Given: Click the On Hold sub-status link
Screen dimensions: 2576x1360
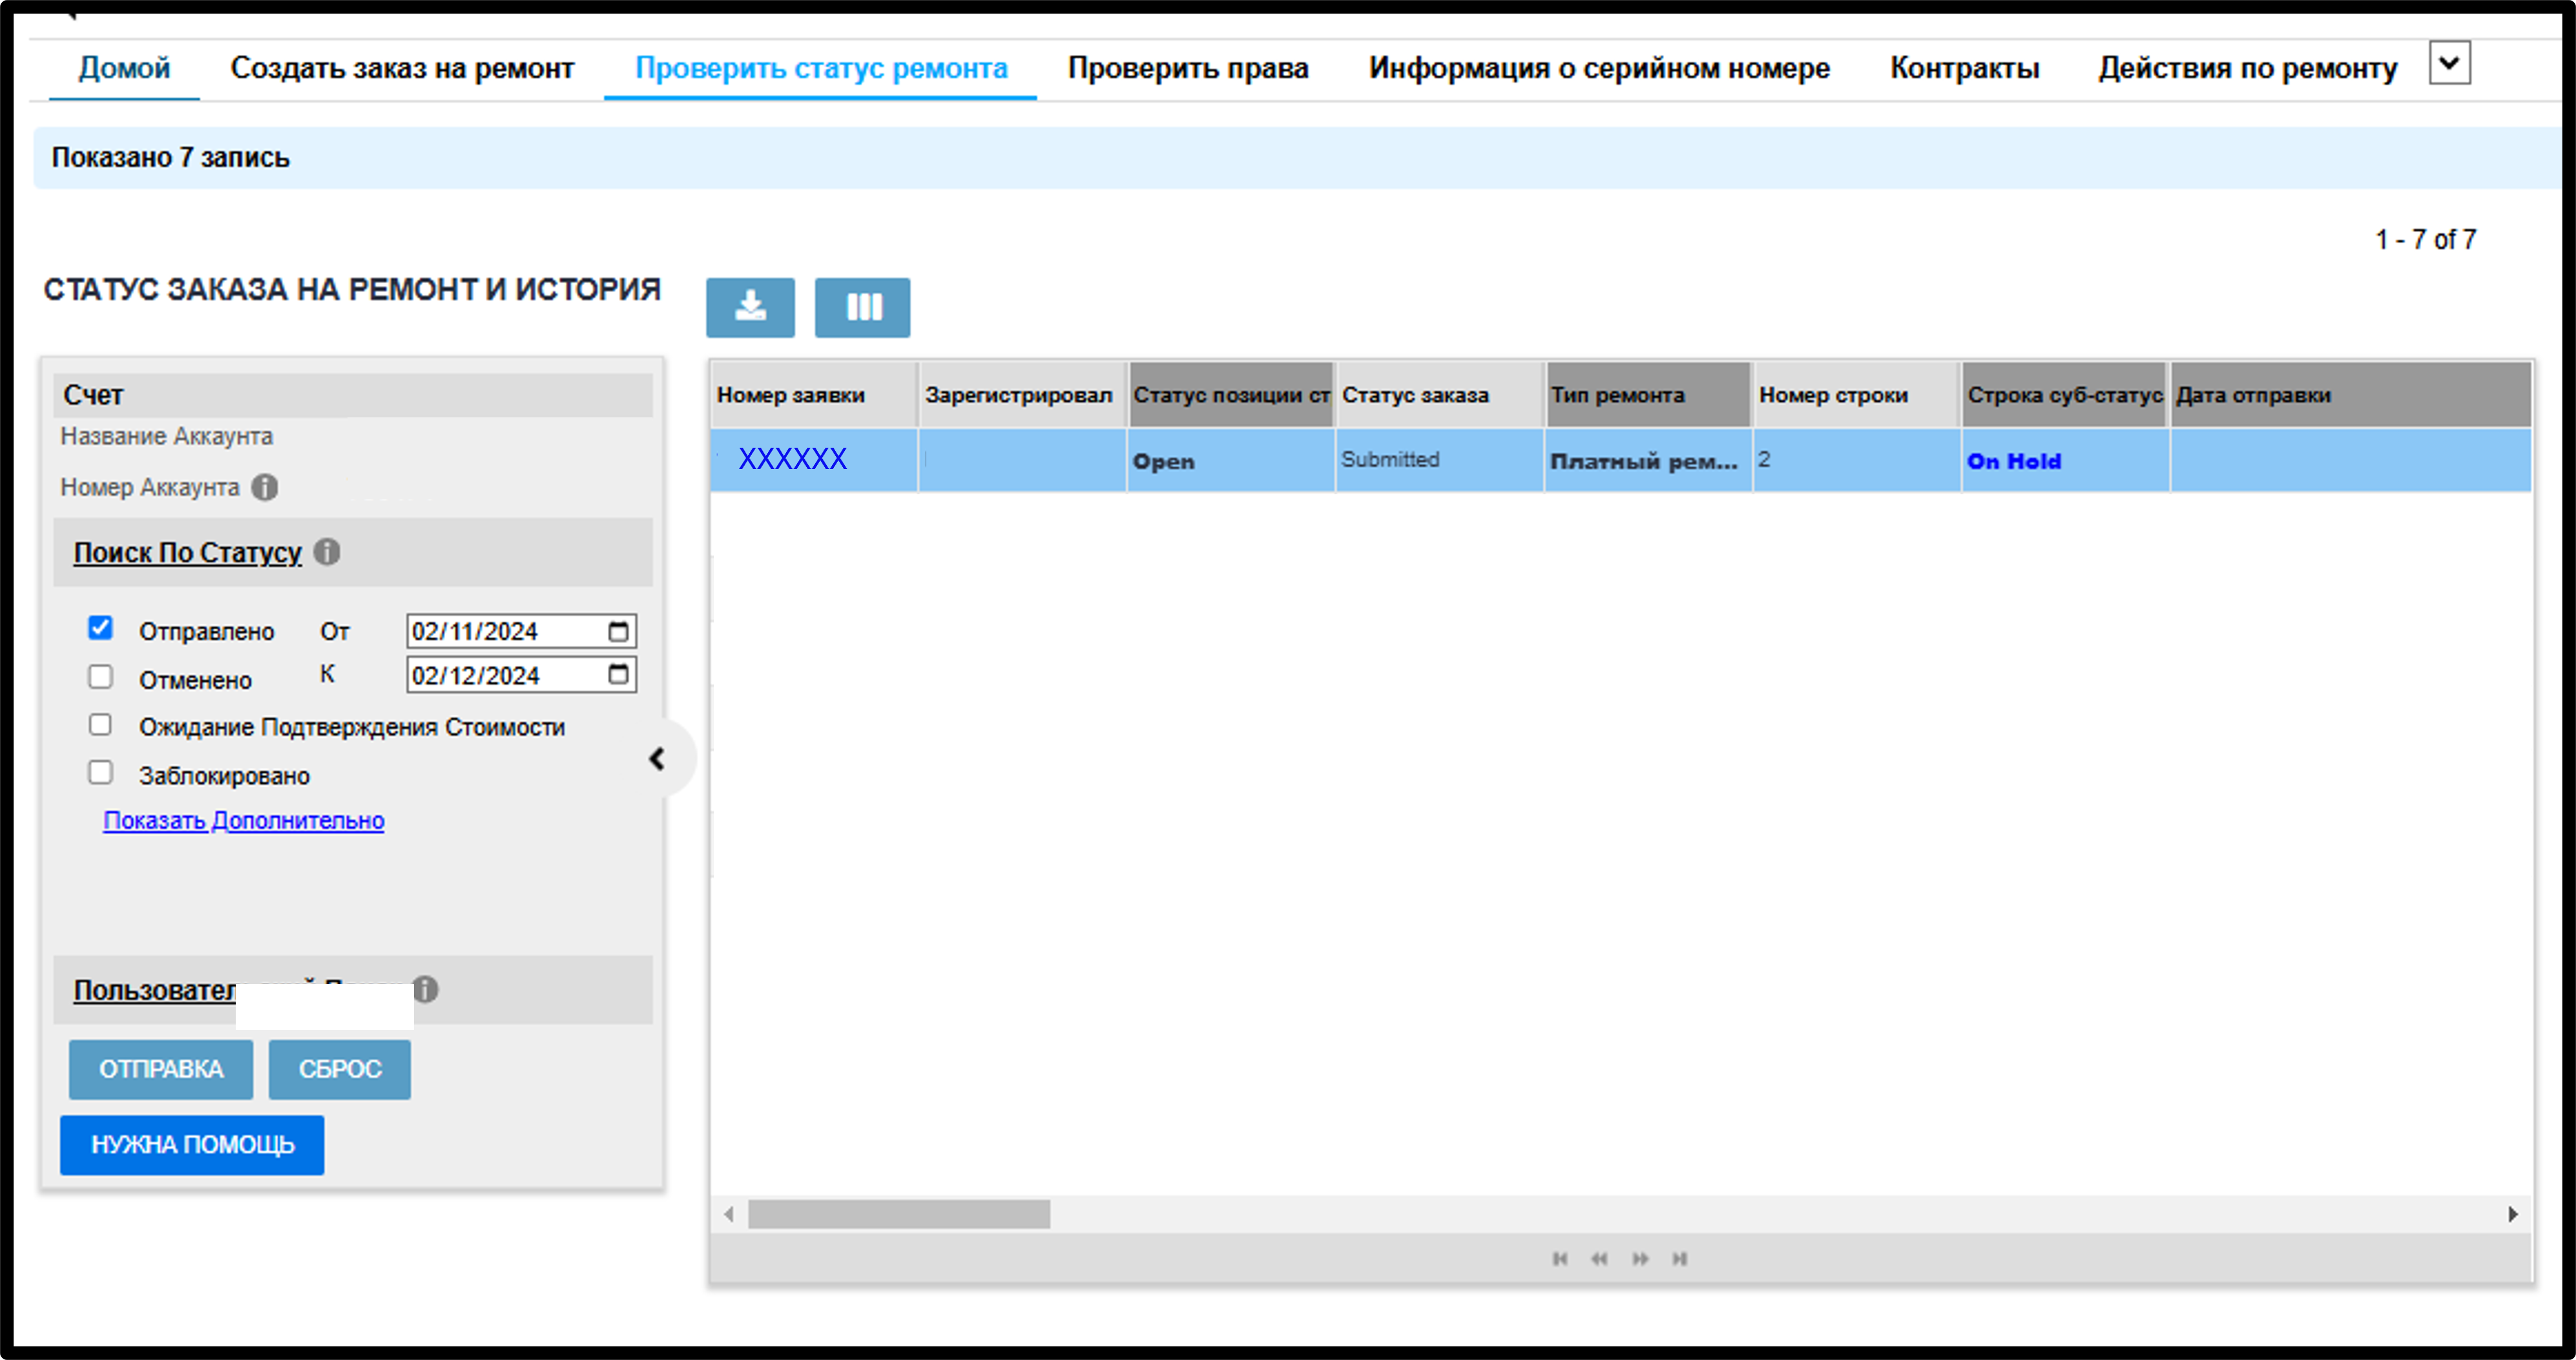Looking at the screenshot, I should pos(2014,461).
